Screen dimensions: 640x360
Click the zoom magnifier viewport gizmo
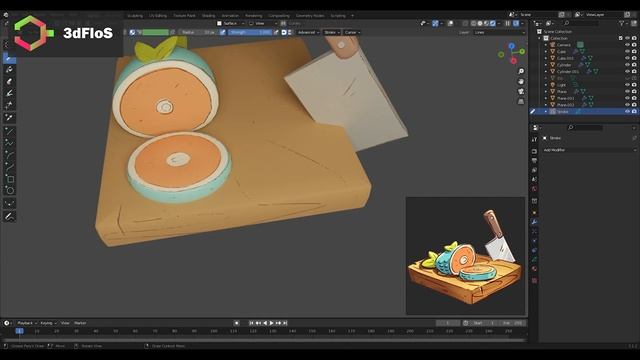[x=521, y=71]
